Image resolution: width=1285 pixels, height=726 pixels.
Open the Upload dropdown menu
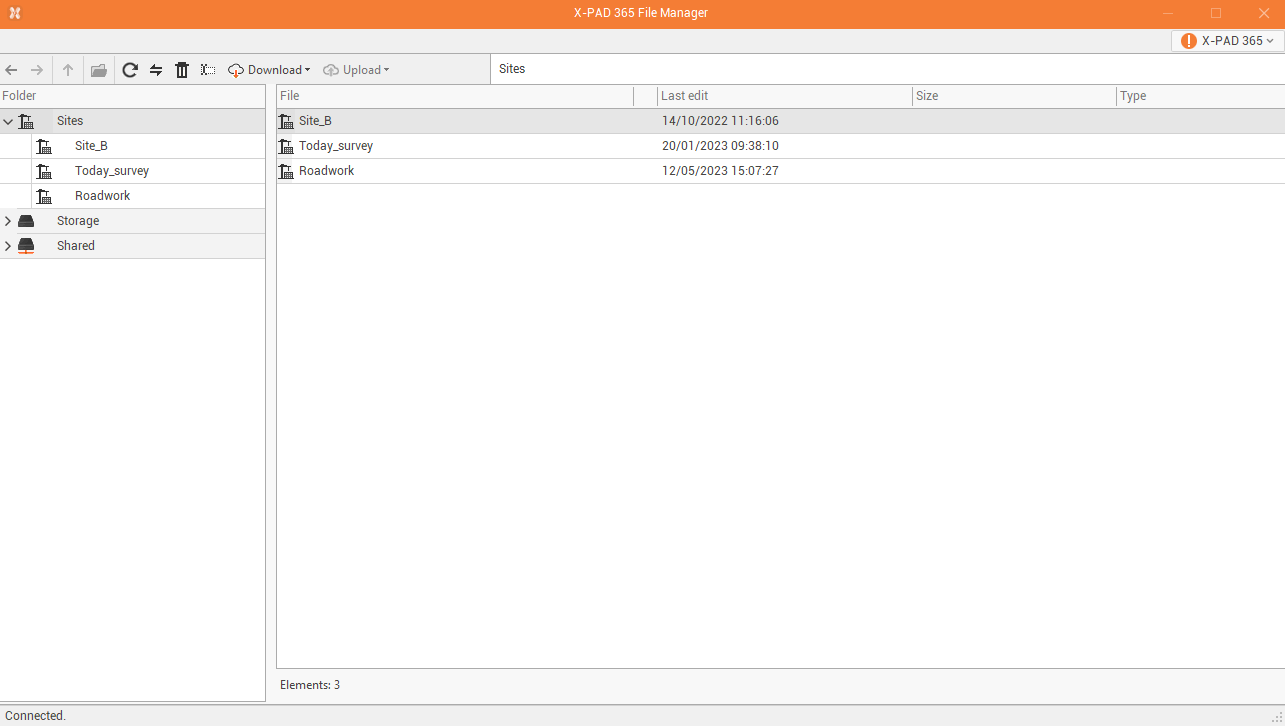[356, 70]
